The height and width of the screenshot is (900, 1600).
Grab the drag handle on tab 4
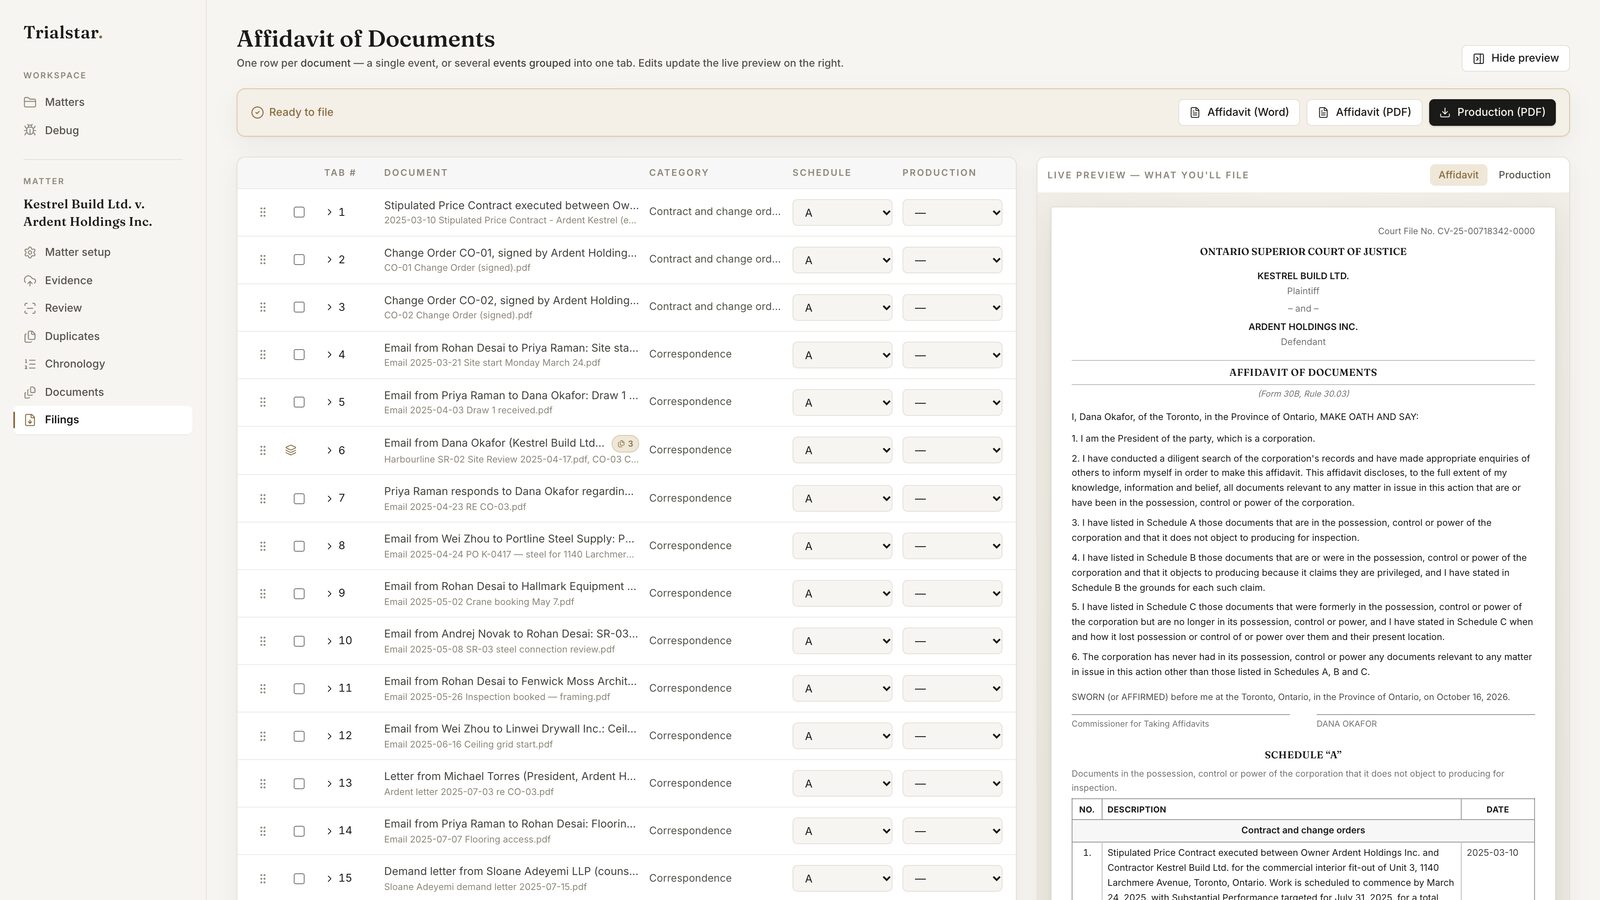[263, 355]
